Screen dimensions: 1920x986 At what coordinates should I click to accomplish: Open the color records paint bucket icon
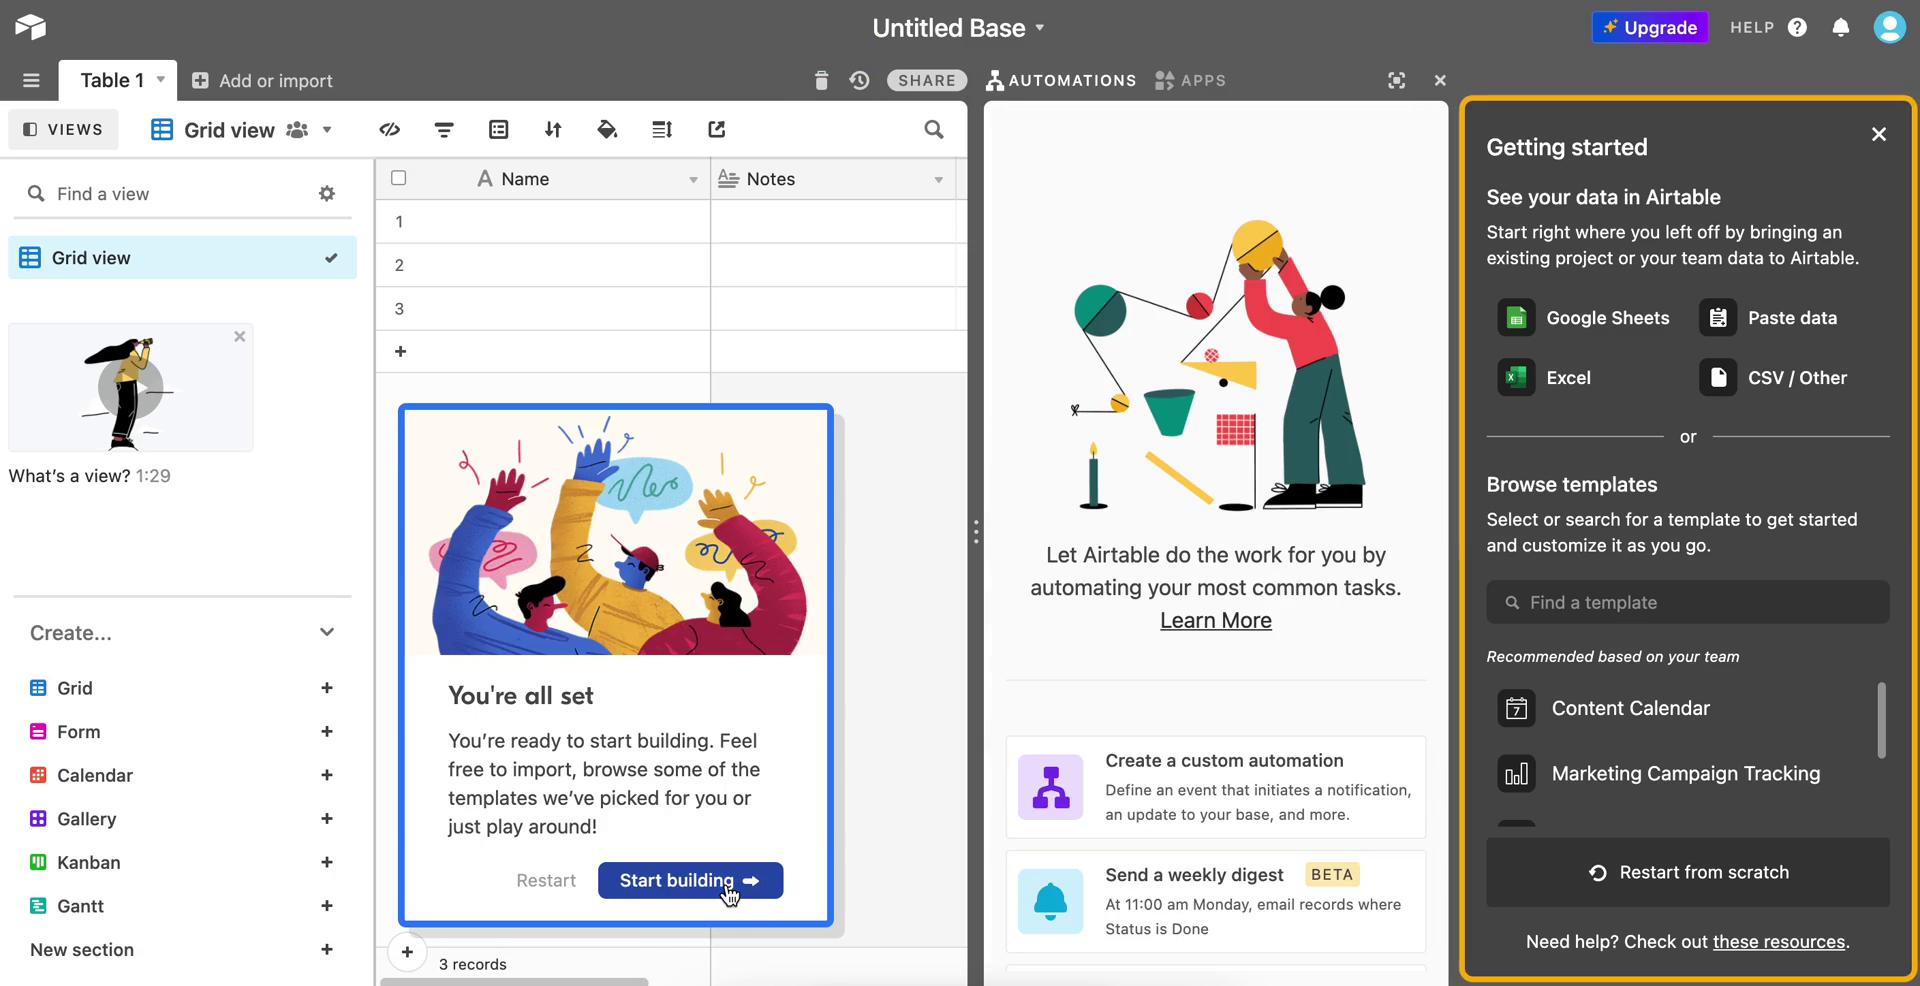607,129
